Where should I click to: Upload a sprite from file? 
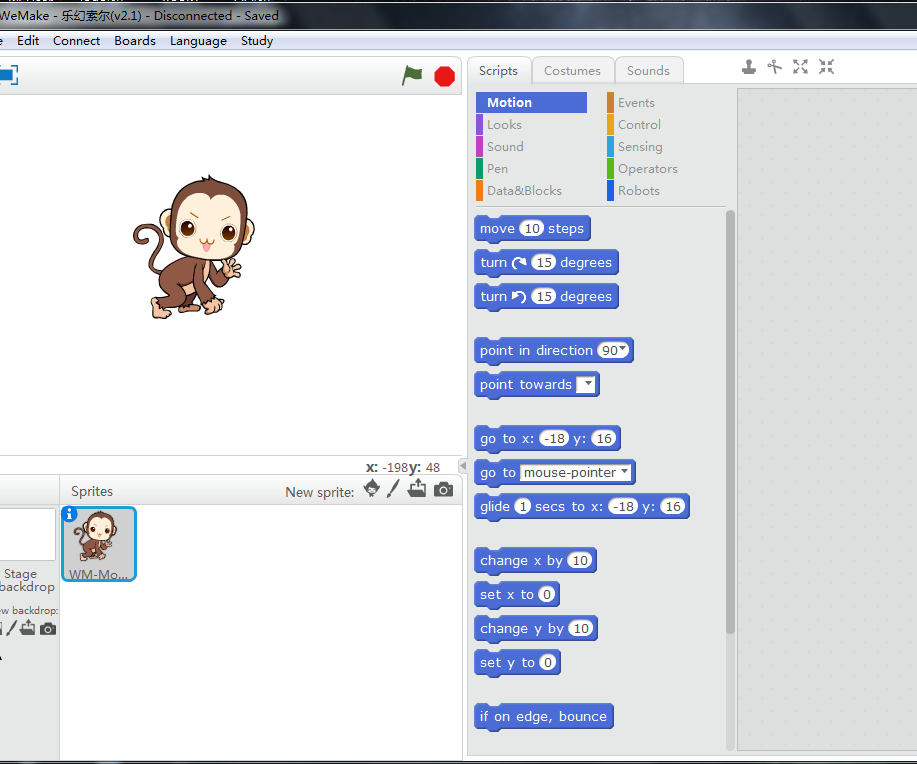pos(417,488)
